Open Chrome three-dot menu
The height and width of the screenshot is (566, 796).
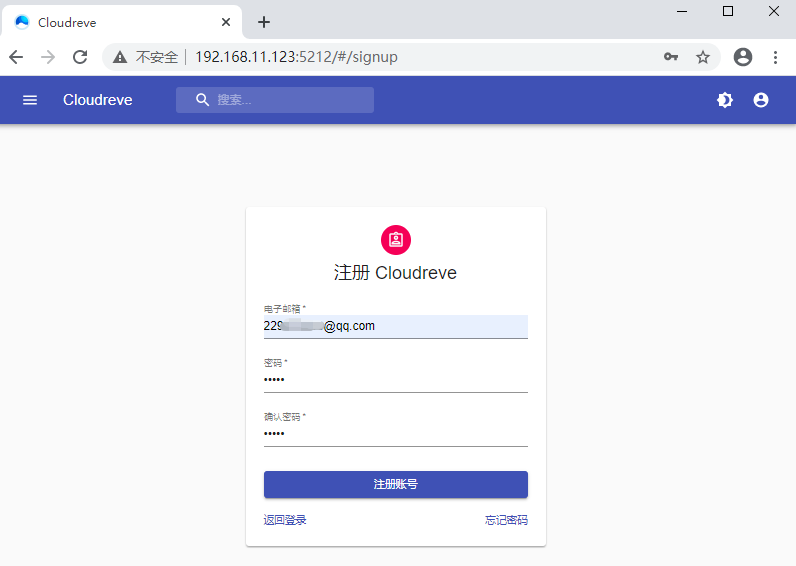pyautogui.click(x=775, y=57)
